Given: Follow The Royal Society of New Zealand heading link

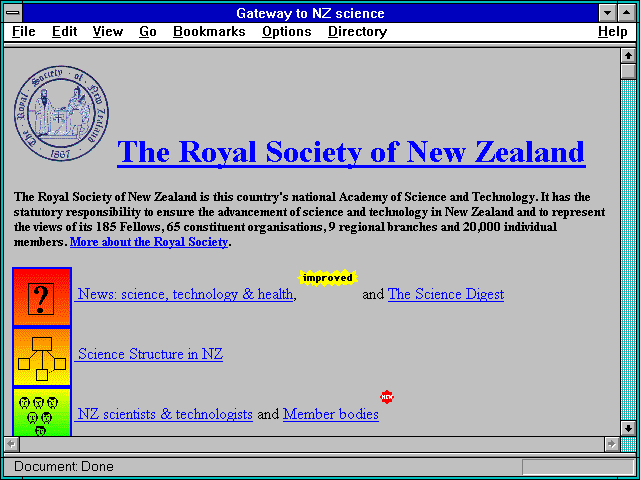Looking at the screenshot, I should [351, 152].
